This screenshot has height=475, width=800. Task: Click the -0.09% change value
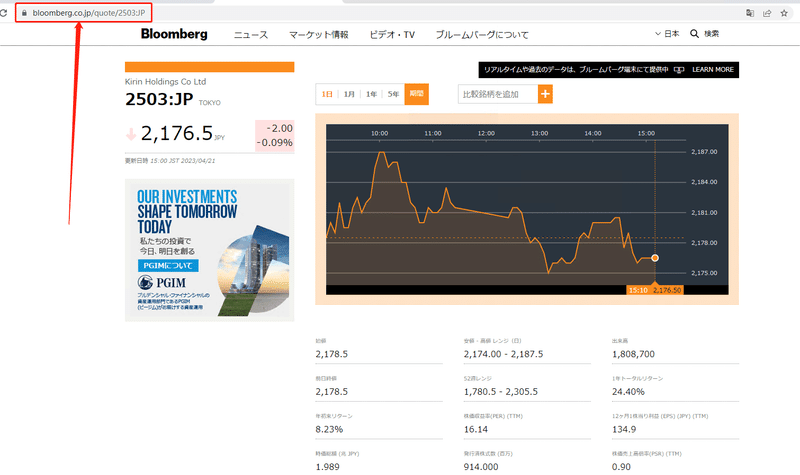274,142
